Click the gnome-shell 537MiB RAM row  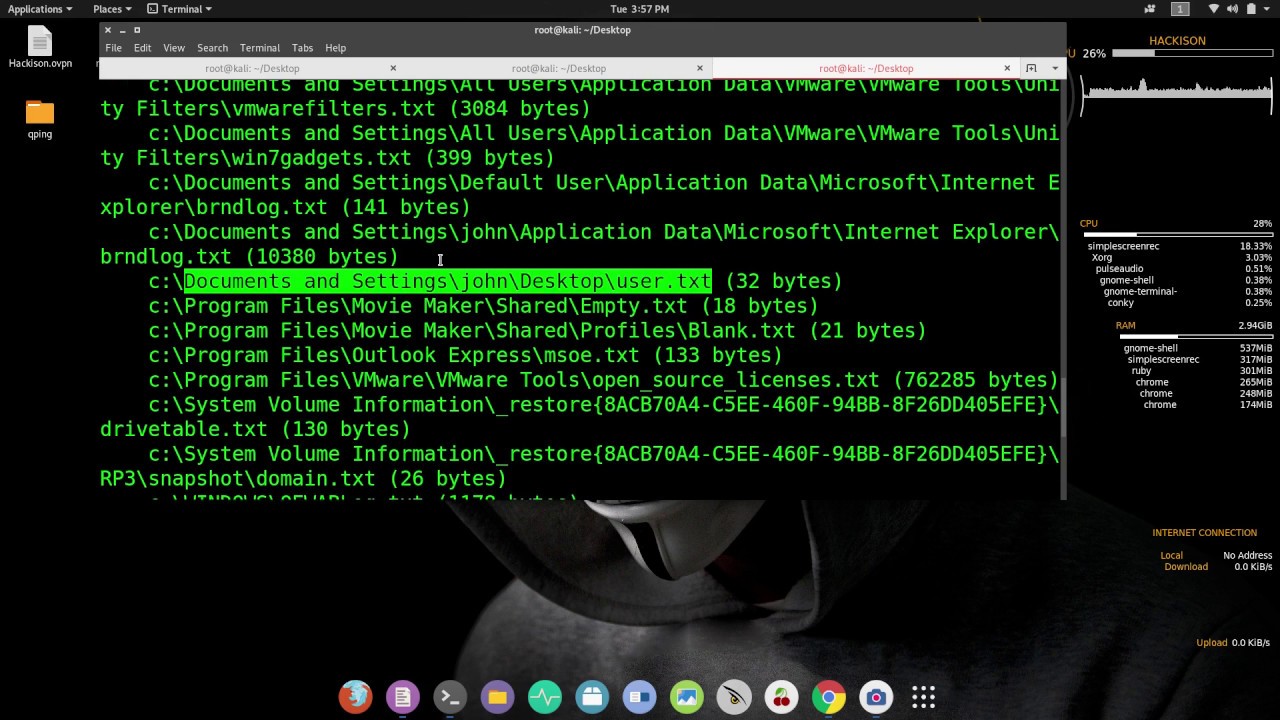point(1197,348)
